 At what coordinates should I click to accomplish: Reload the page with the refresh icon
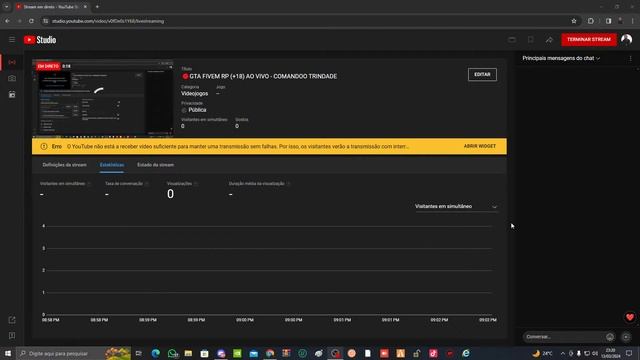point(31,21)
